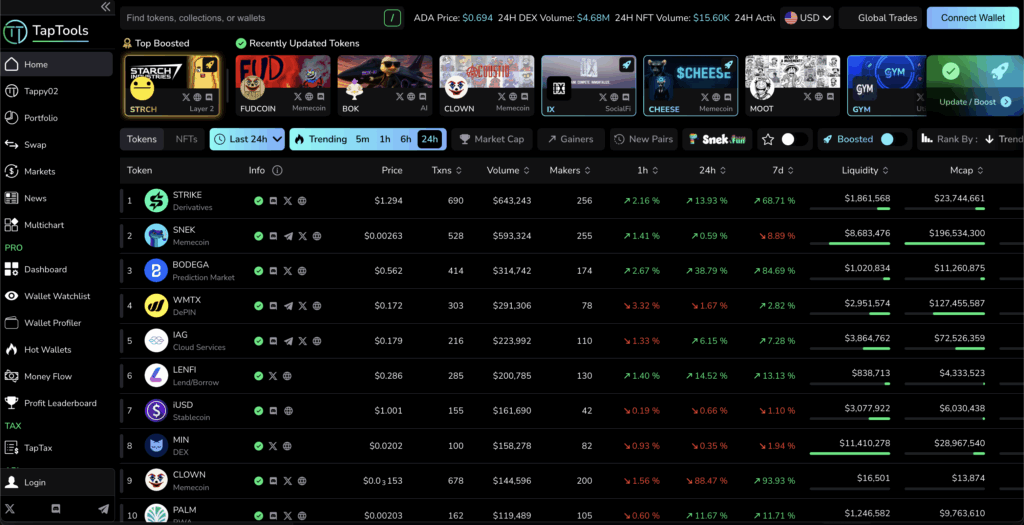Select the Snek.fun filter
This screenshot has height=525, width=1024.
coord(717,139)
